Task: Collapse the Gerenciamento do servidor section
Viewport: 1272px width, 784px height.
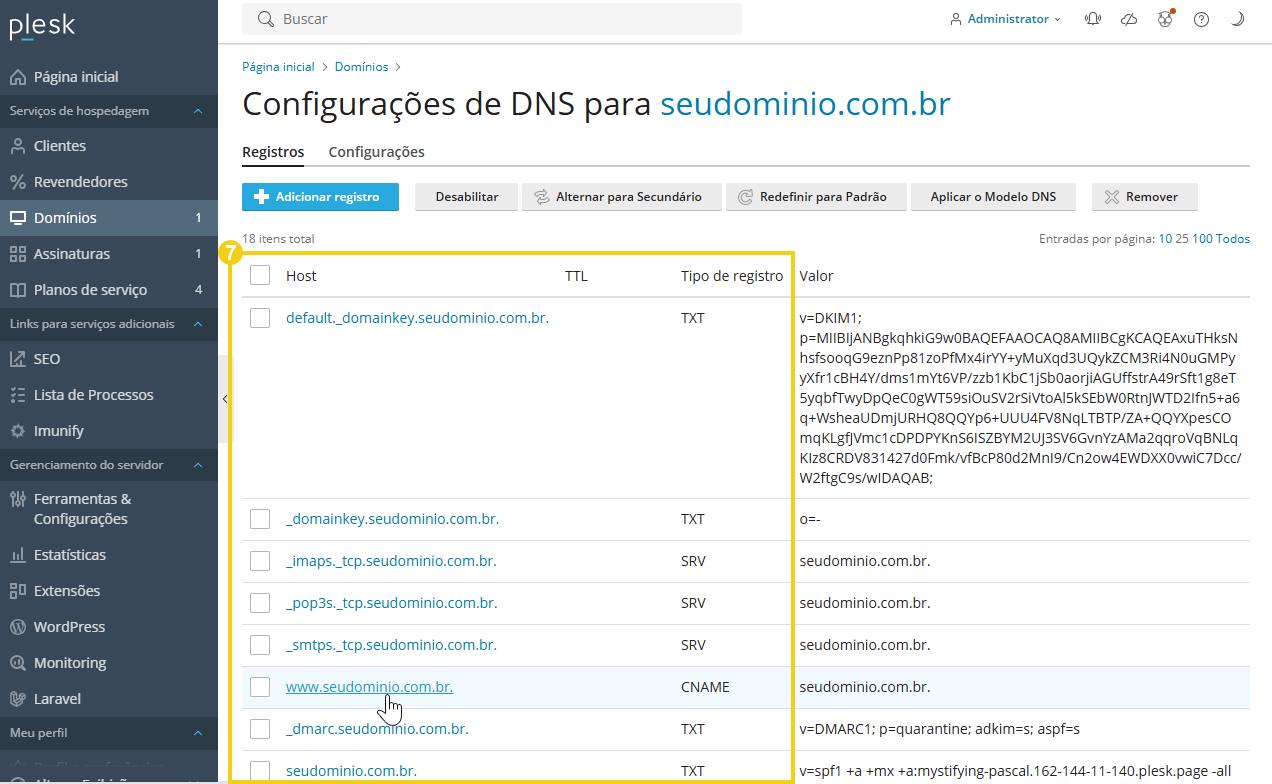Action: tap(198, 465)
